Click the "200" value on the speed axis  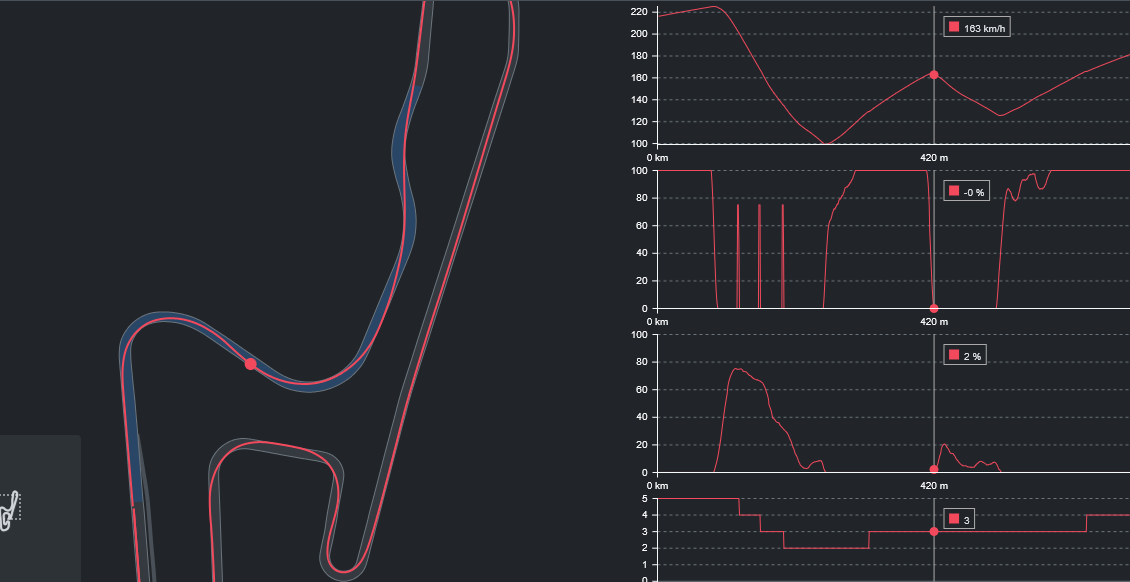coord(641,34)
